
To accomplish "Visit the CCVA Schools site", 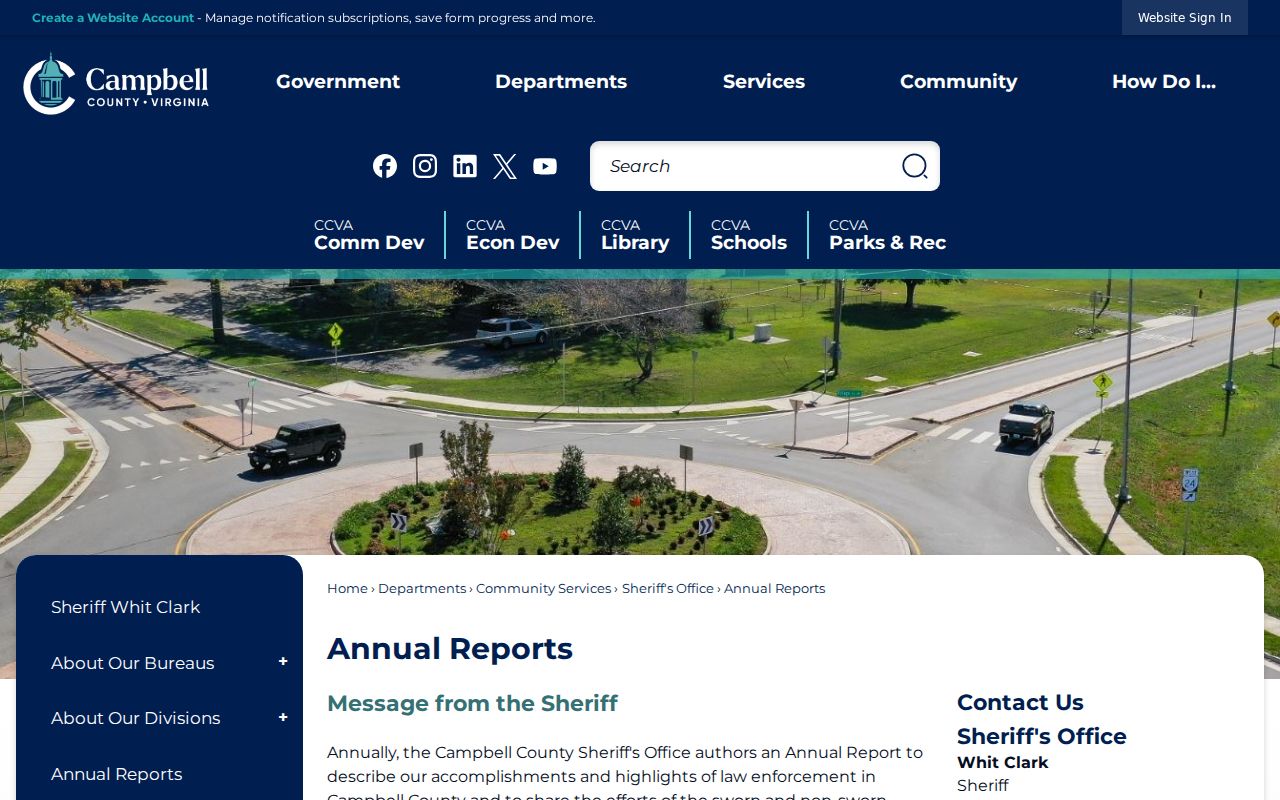I will point(749,235).
